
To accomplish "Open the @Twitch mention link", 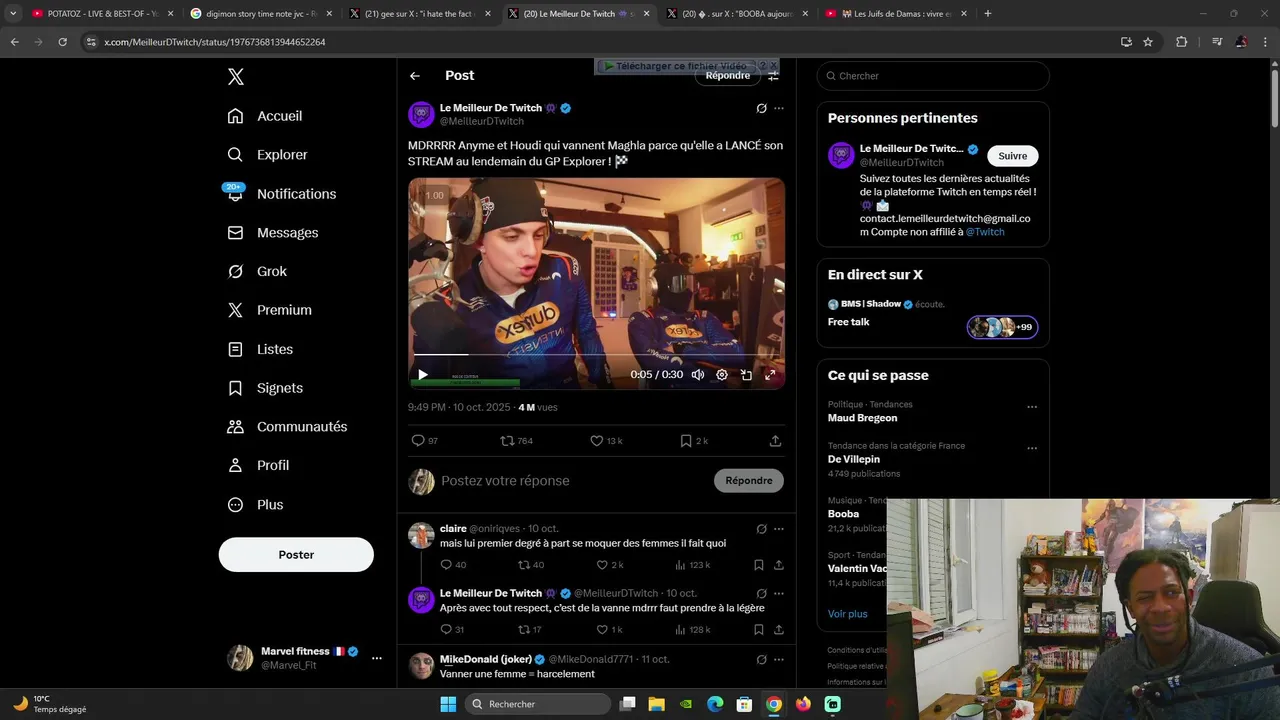I will click(985, 232).
